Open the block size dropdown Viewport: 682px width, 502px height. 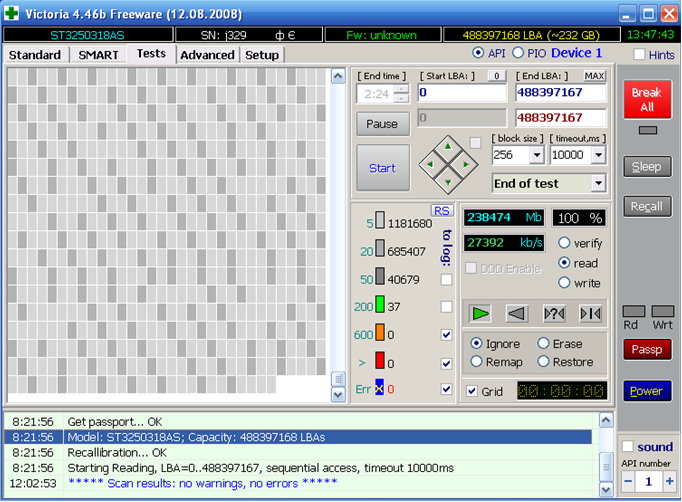[537, 155]
